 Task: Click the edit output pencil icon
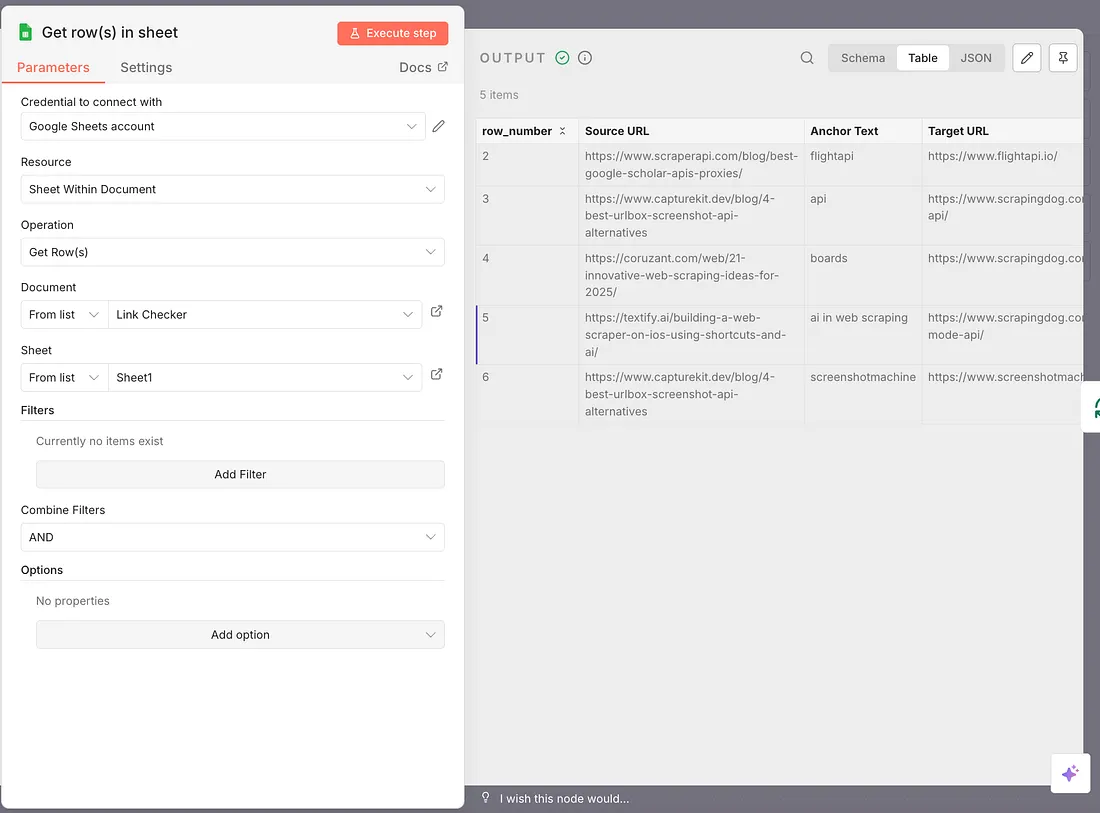tap(1027, 58)
